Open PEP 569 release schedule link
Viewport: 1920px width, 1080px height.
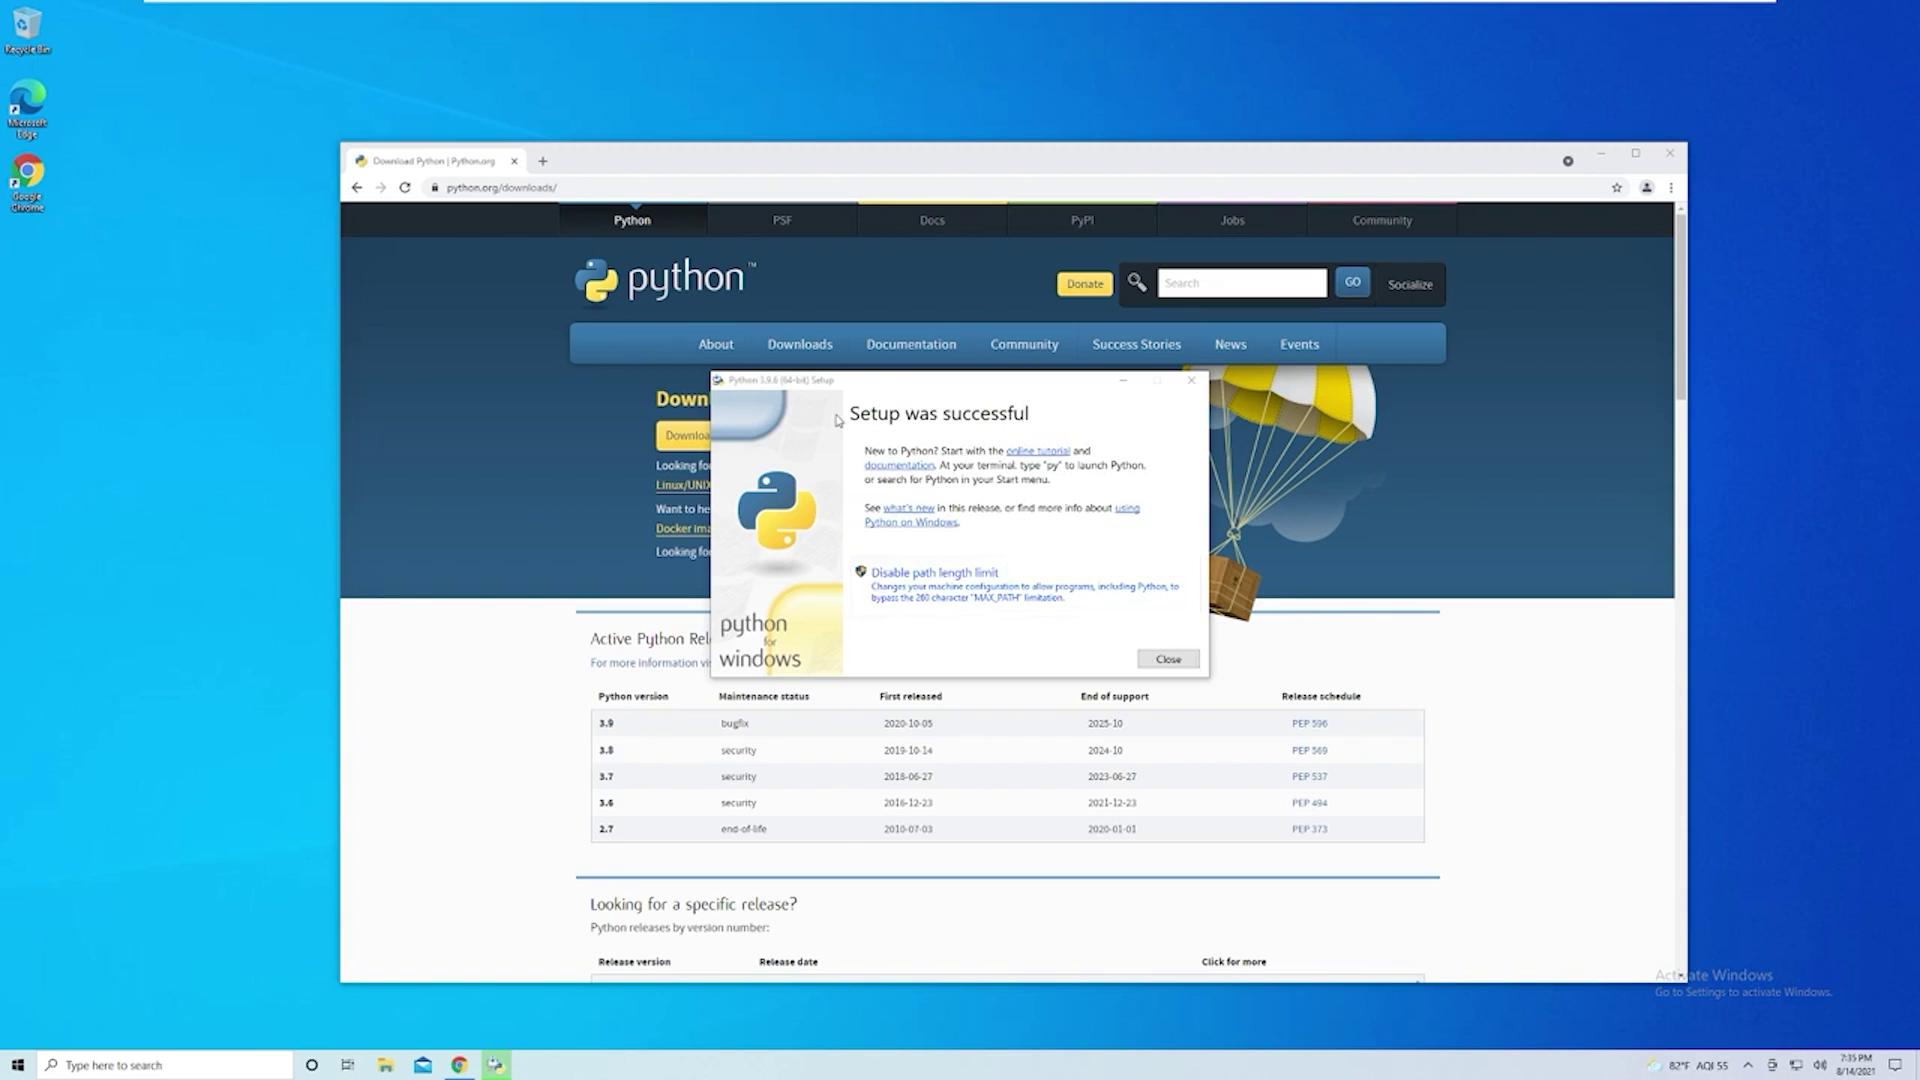click(x=1309, y=750)
